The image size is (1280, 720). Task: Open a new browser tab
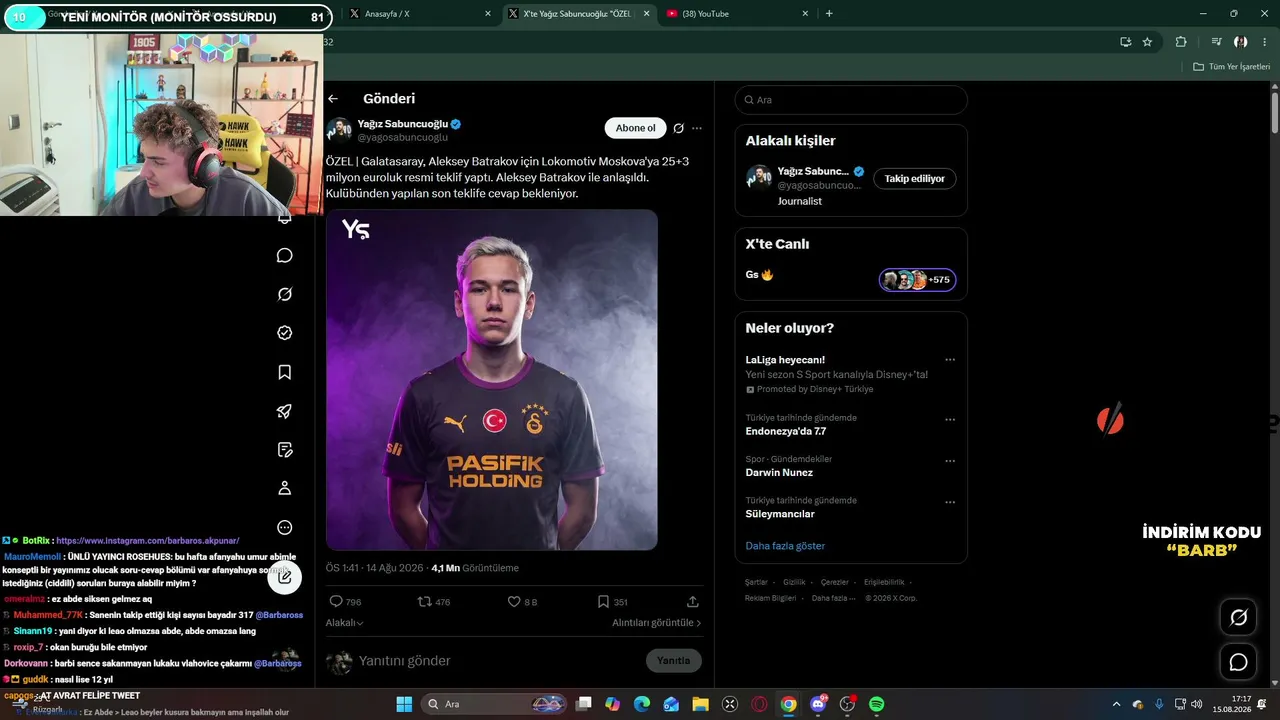[829, 14]
